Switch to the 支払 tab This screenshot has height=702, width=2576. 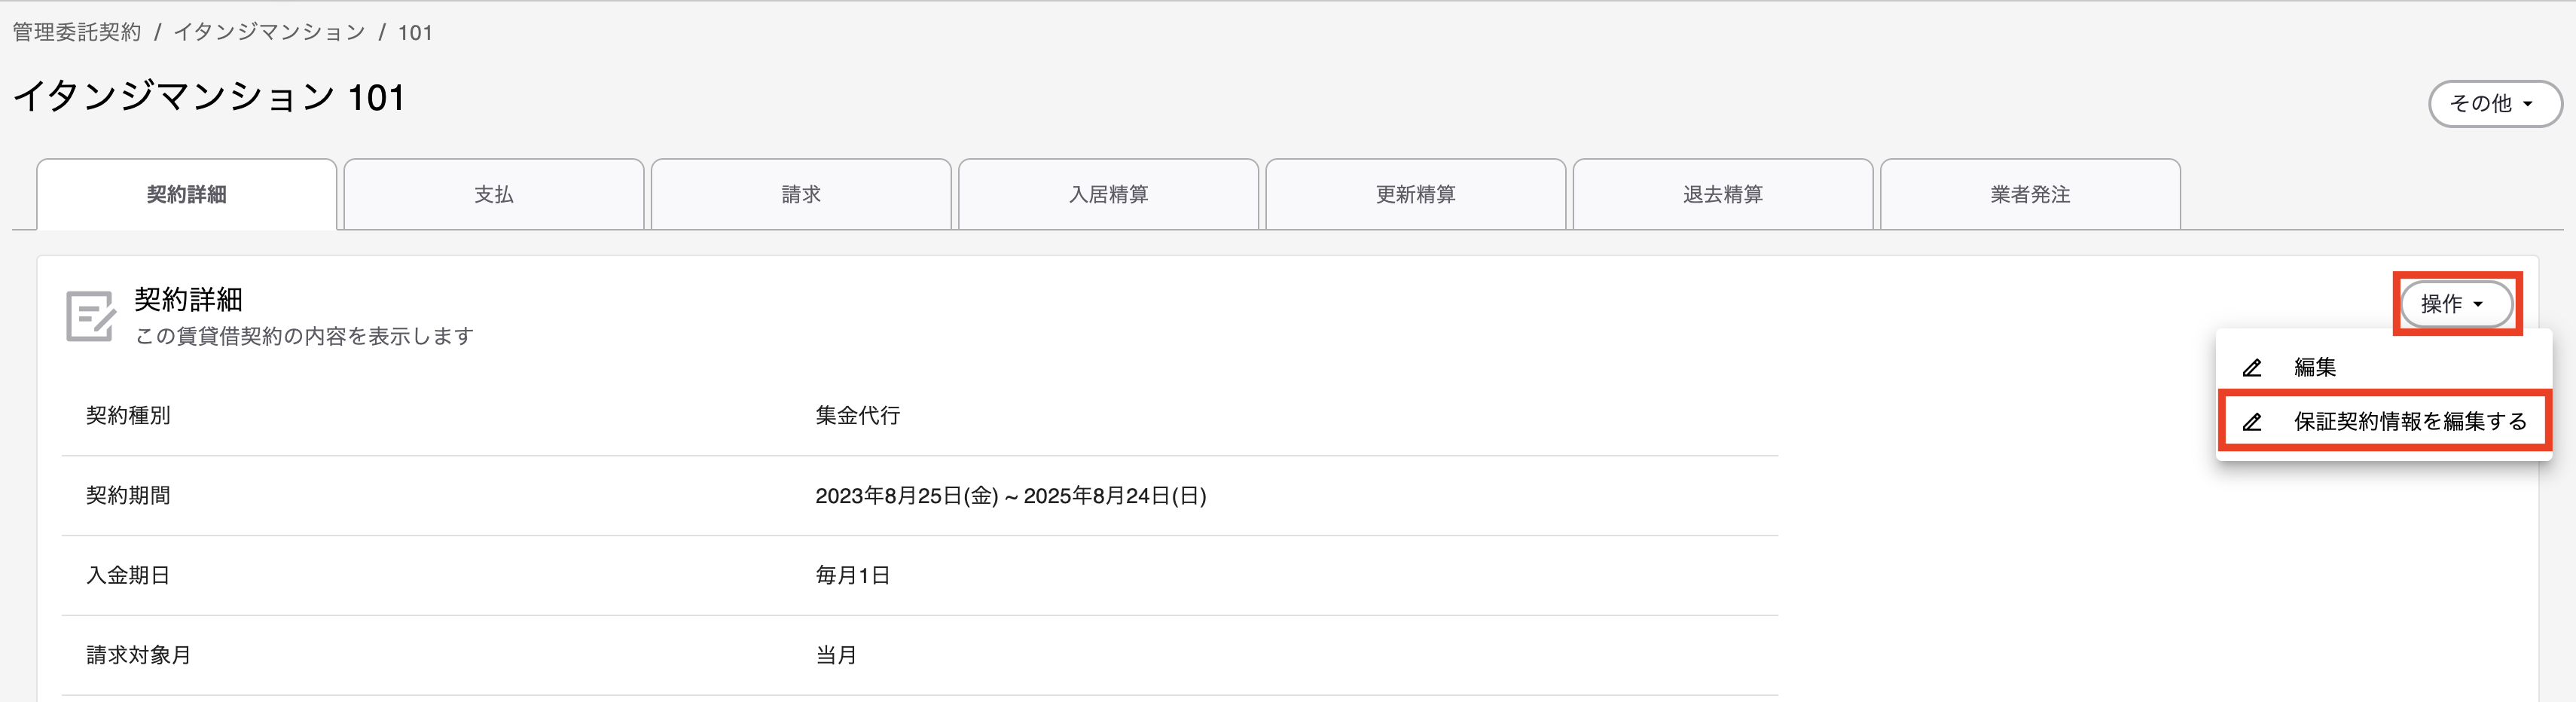tap(493, 194)
